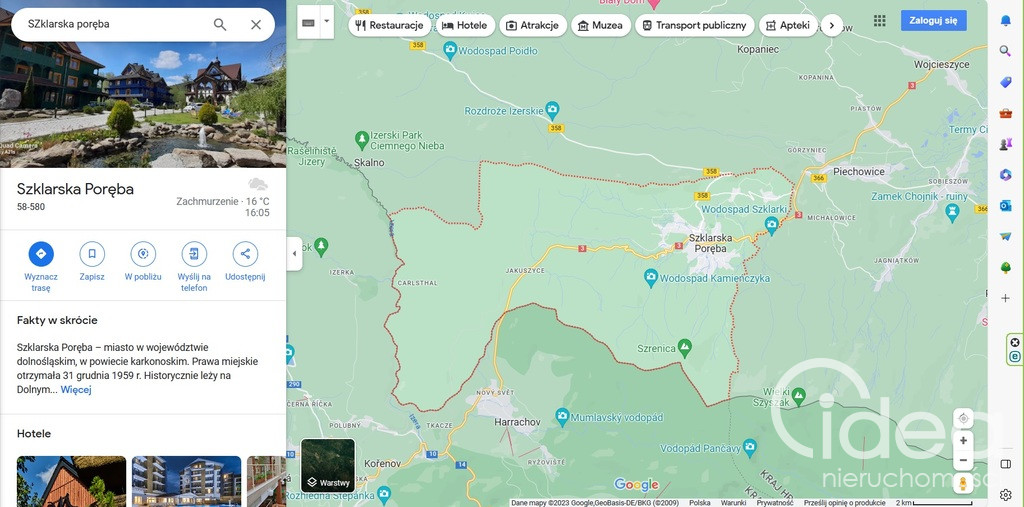Viewport: 1024px width, 507px height.
Task: Click the Polska link in the map footer
Action: (699, 503)
